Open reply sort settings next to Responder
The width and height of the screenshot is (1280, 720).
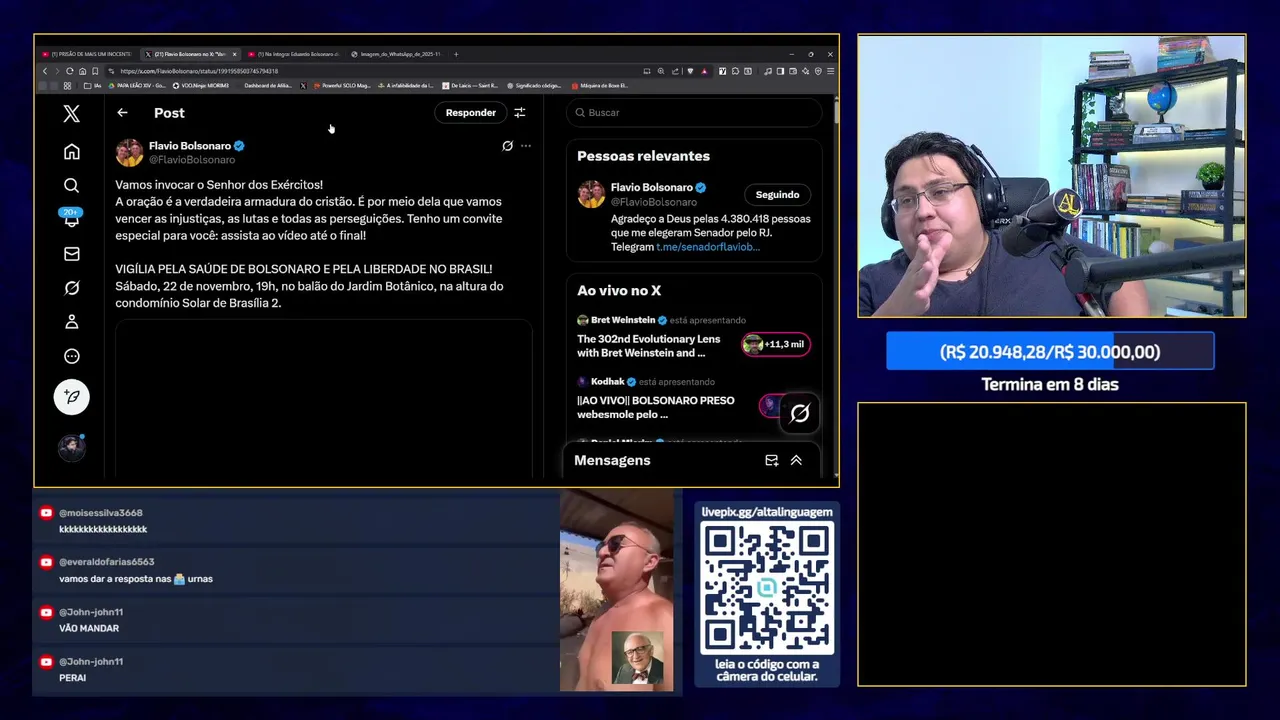pyautogui.click(x=519, y=113)
